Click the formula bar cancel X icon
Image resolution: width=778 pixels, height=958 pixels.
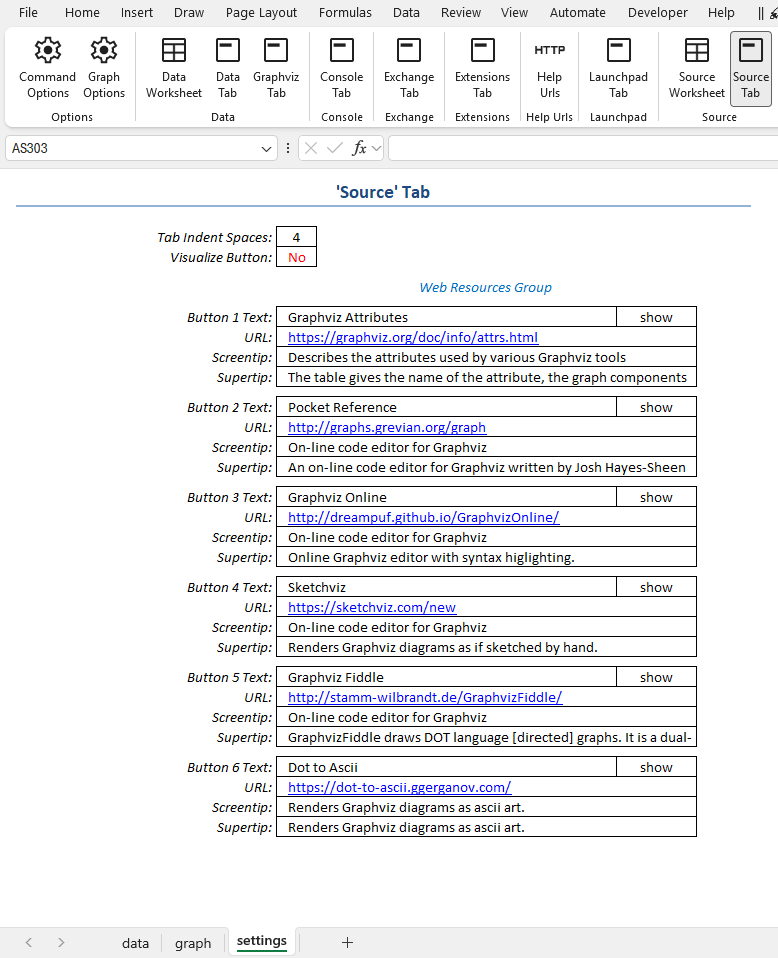point(310,148)
